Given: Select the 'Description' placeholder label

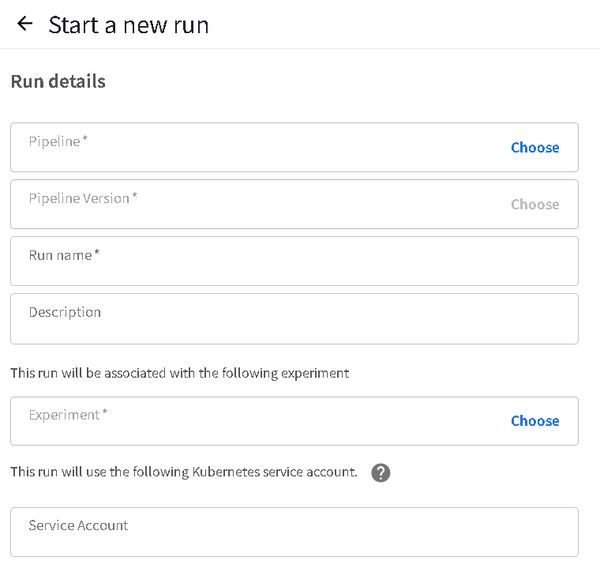Looking at the screenshot, I should coord(65,313).
